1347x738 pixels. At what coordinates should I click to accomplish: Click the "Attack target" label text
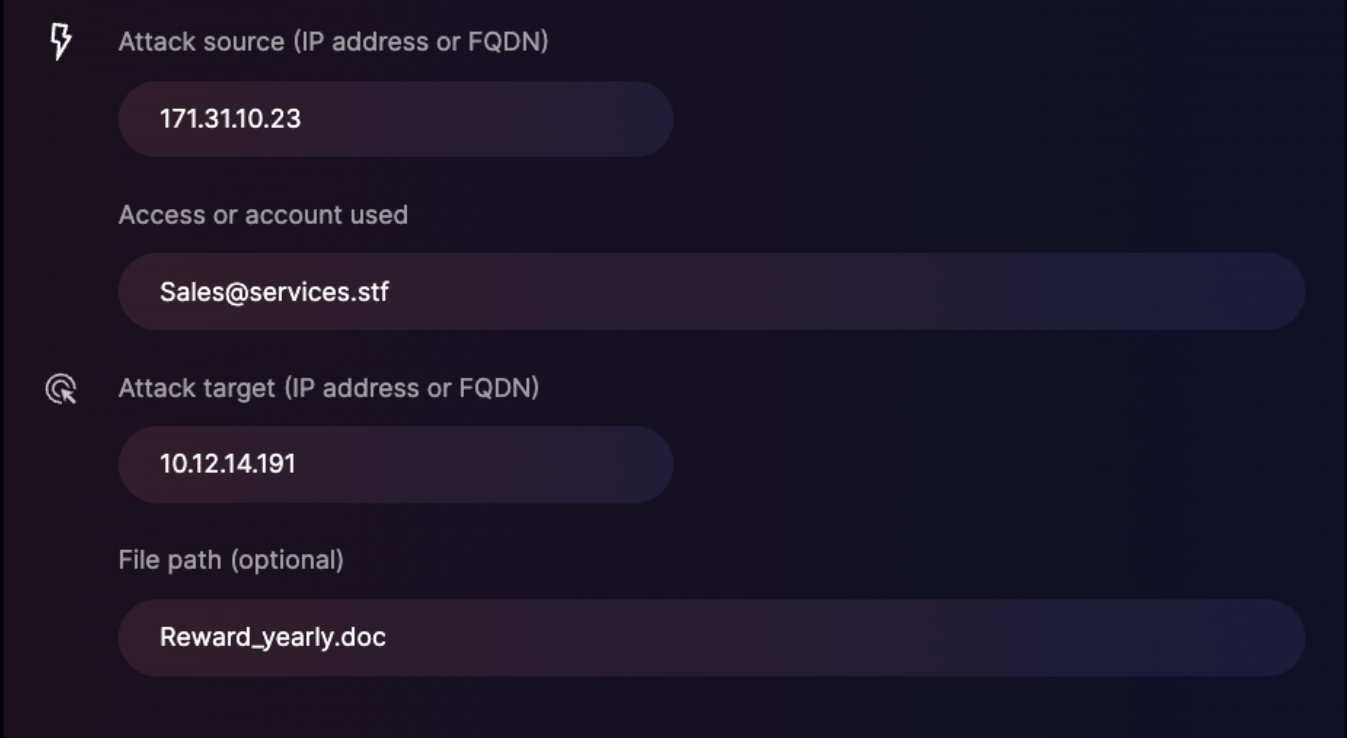(x=196, y=388)
